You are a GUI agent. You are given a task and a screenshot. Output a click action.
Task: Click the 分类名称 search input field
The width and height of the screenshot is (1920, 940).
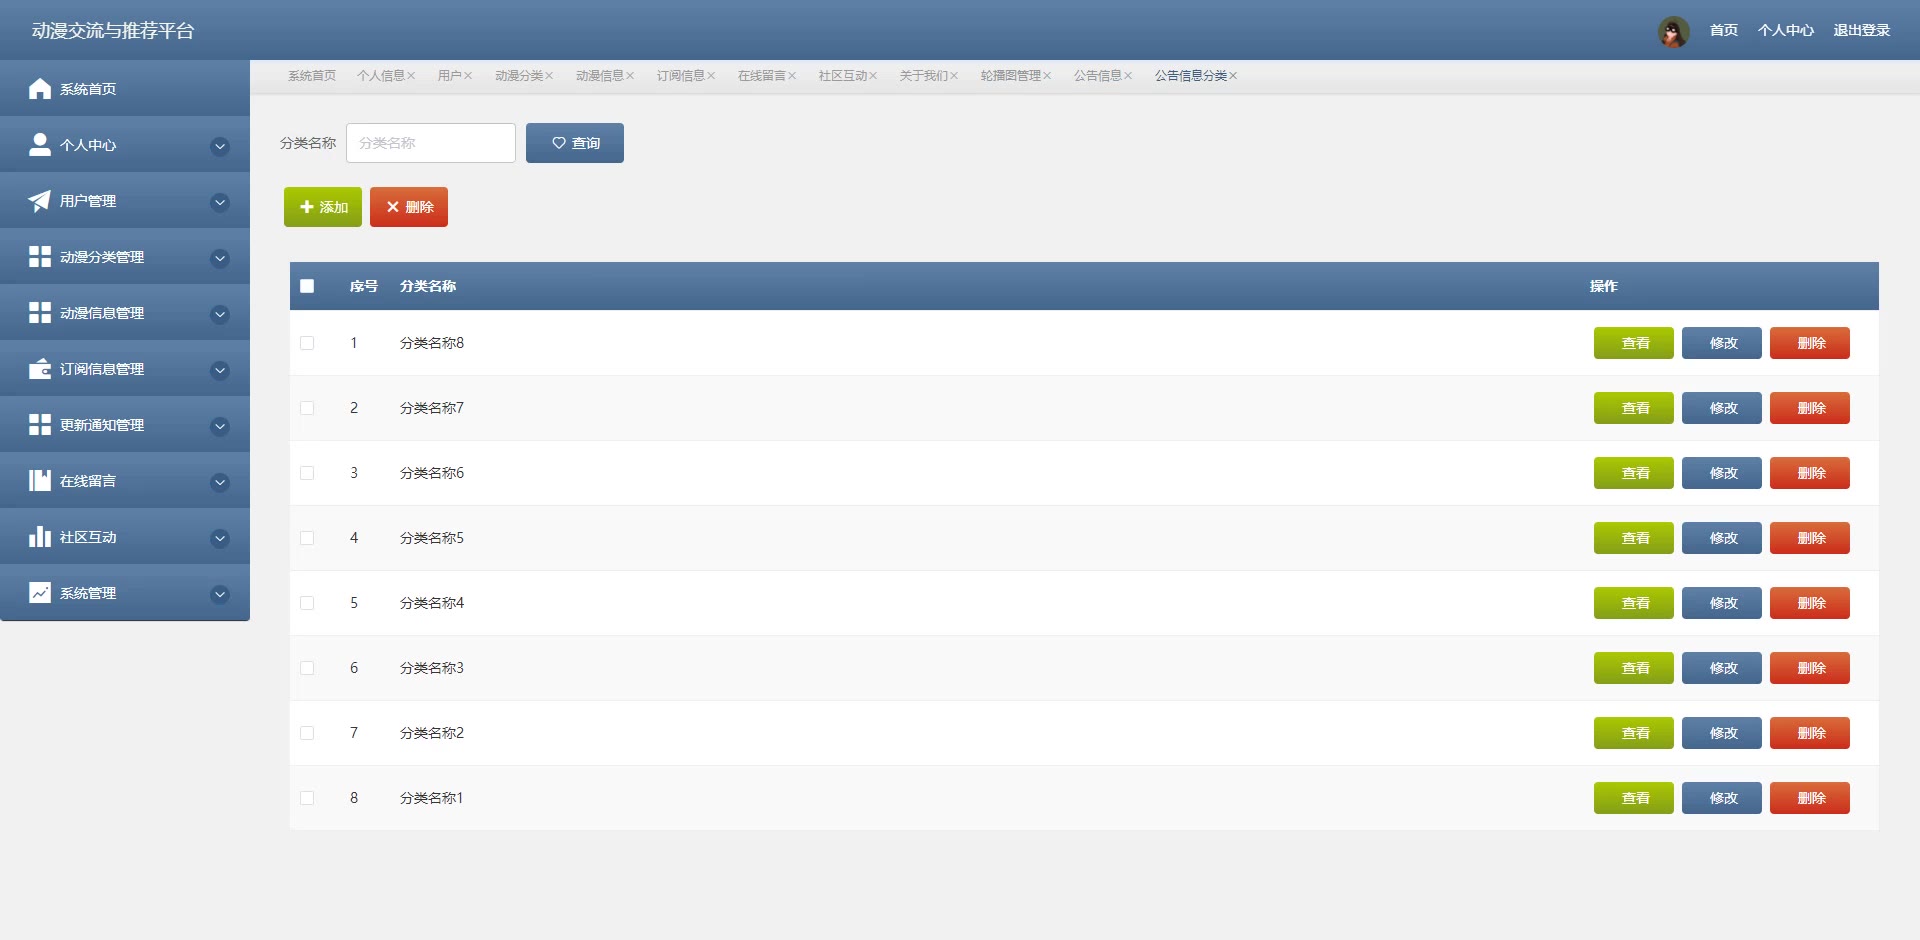click(431, 143)
